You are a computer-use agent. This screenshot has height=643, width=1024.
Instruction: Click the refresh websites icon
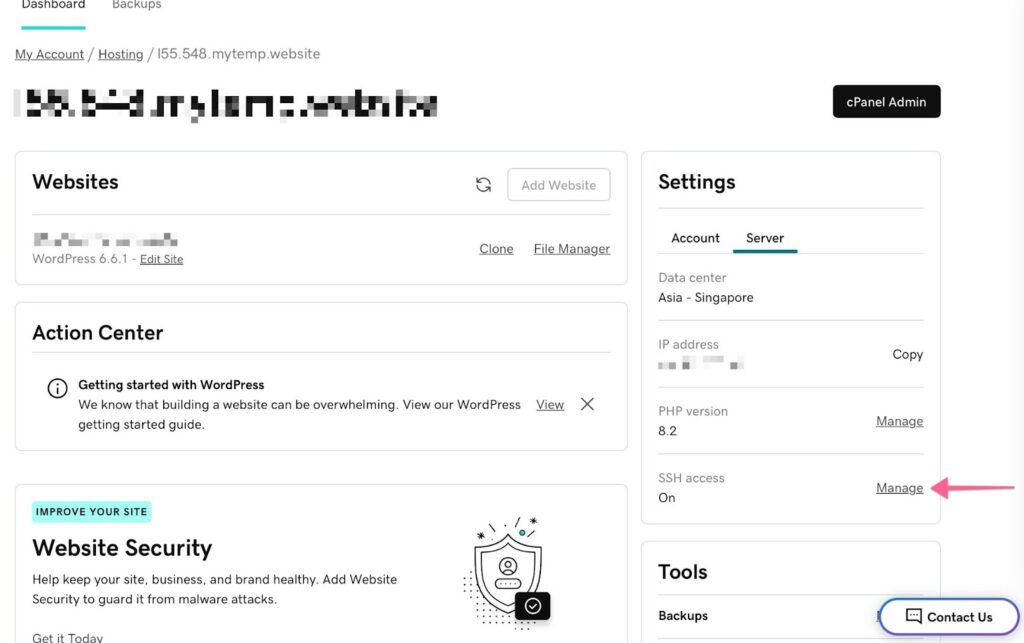483,185
